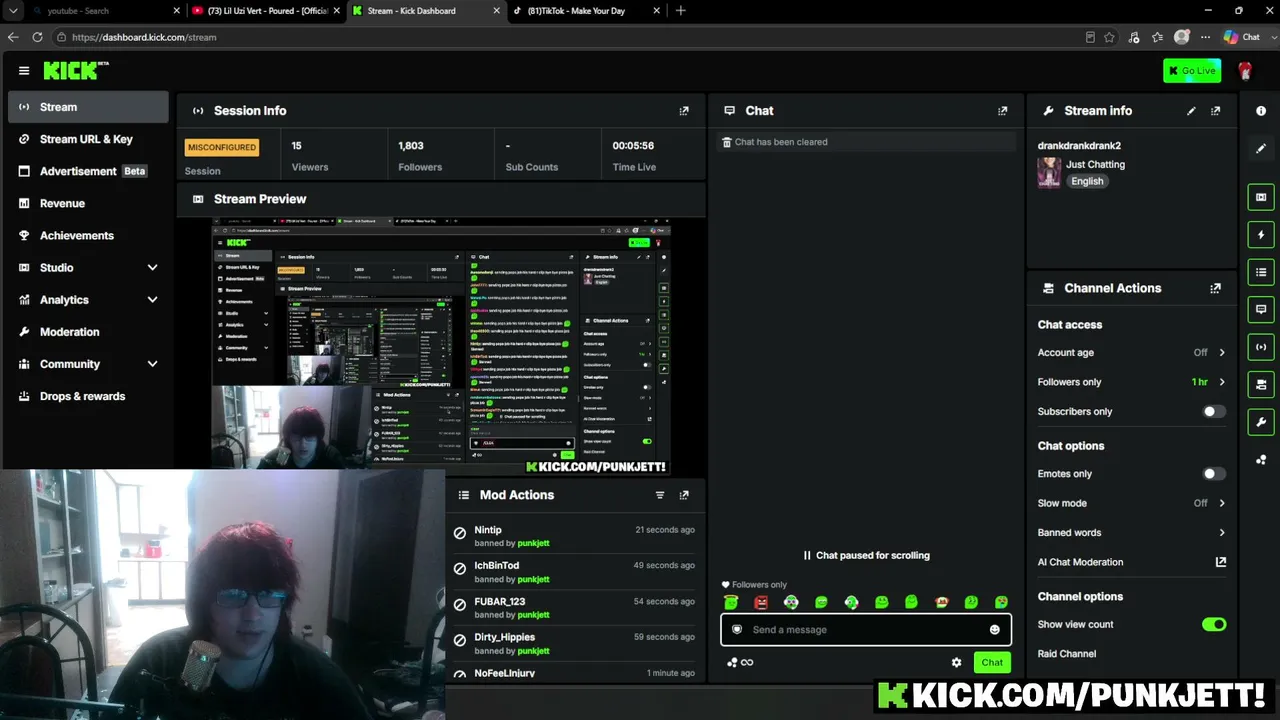Open the user avatar menu next to Go Live
The image size is (1280, 720).
1245,71
